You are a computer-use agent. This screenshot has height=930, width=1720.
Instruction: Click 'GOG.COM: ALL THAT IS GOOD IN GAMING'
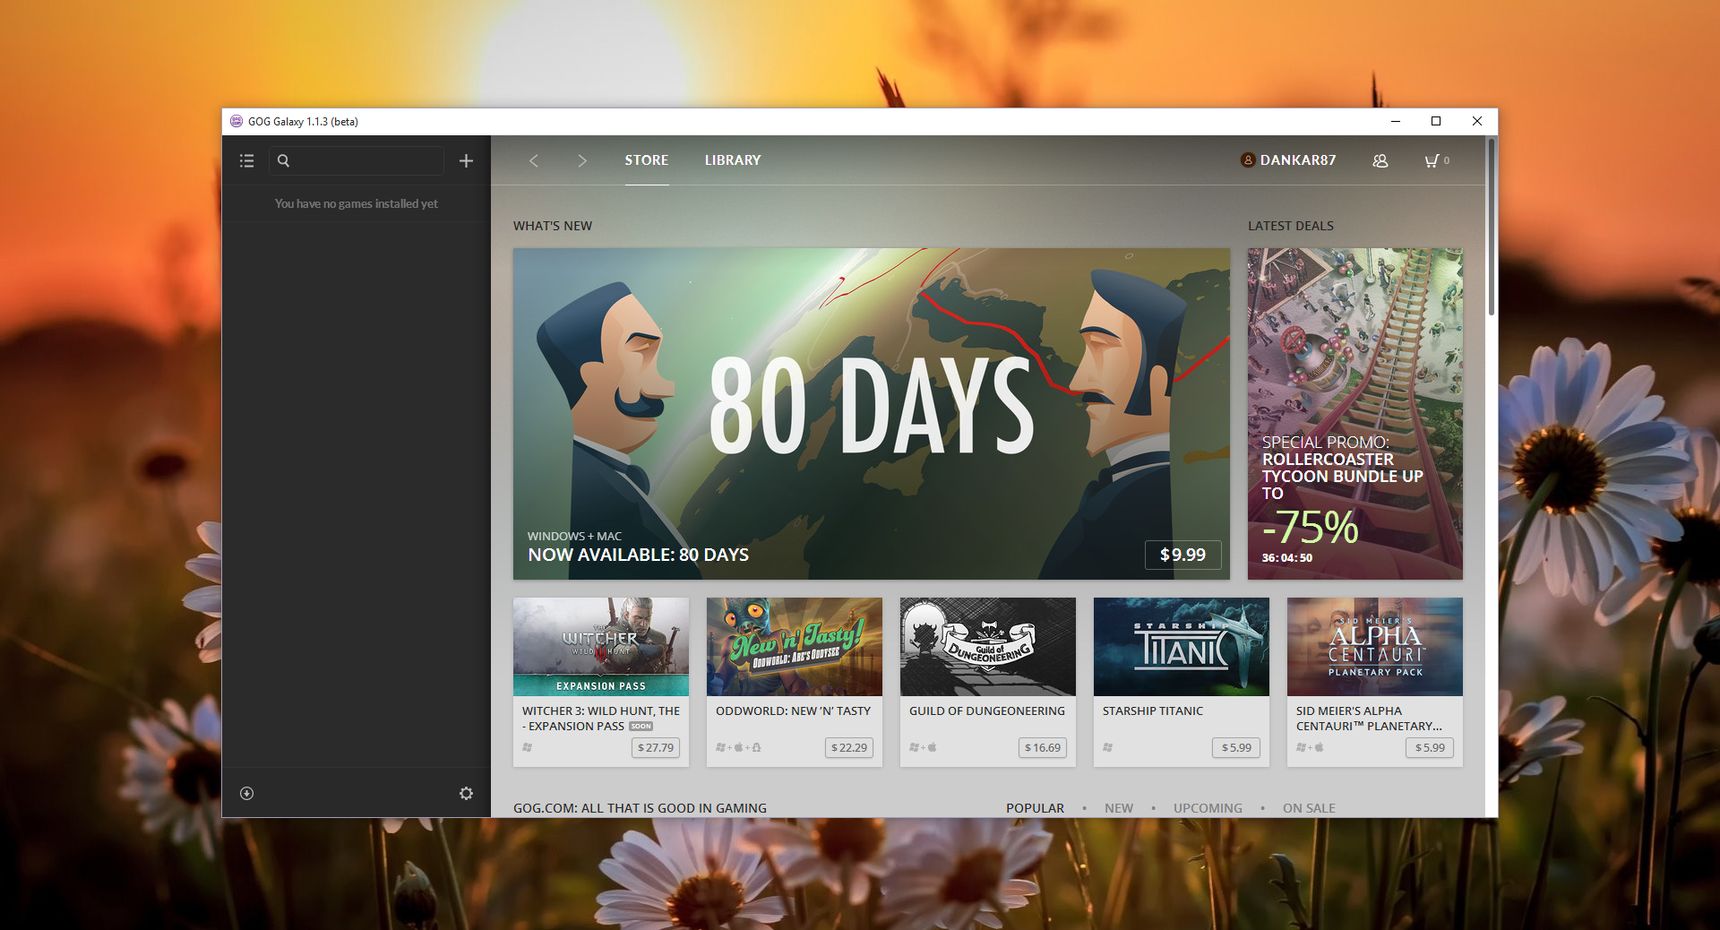click(x=640, y=808)
